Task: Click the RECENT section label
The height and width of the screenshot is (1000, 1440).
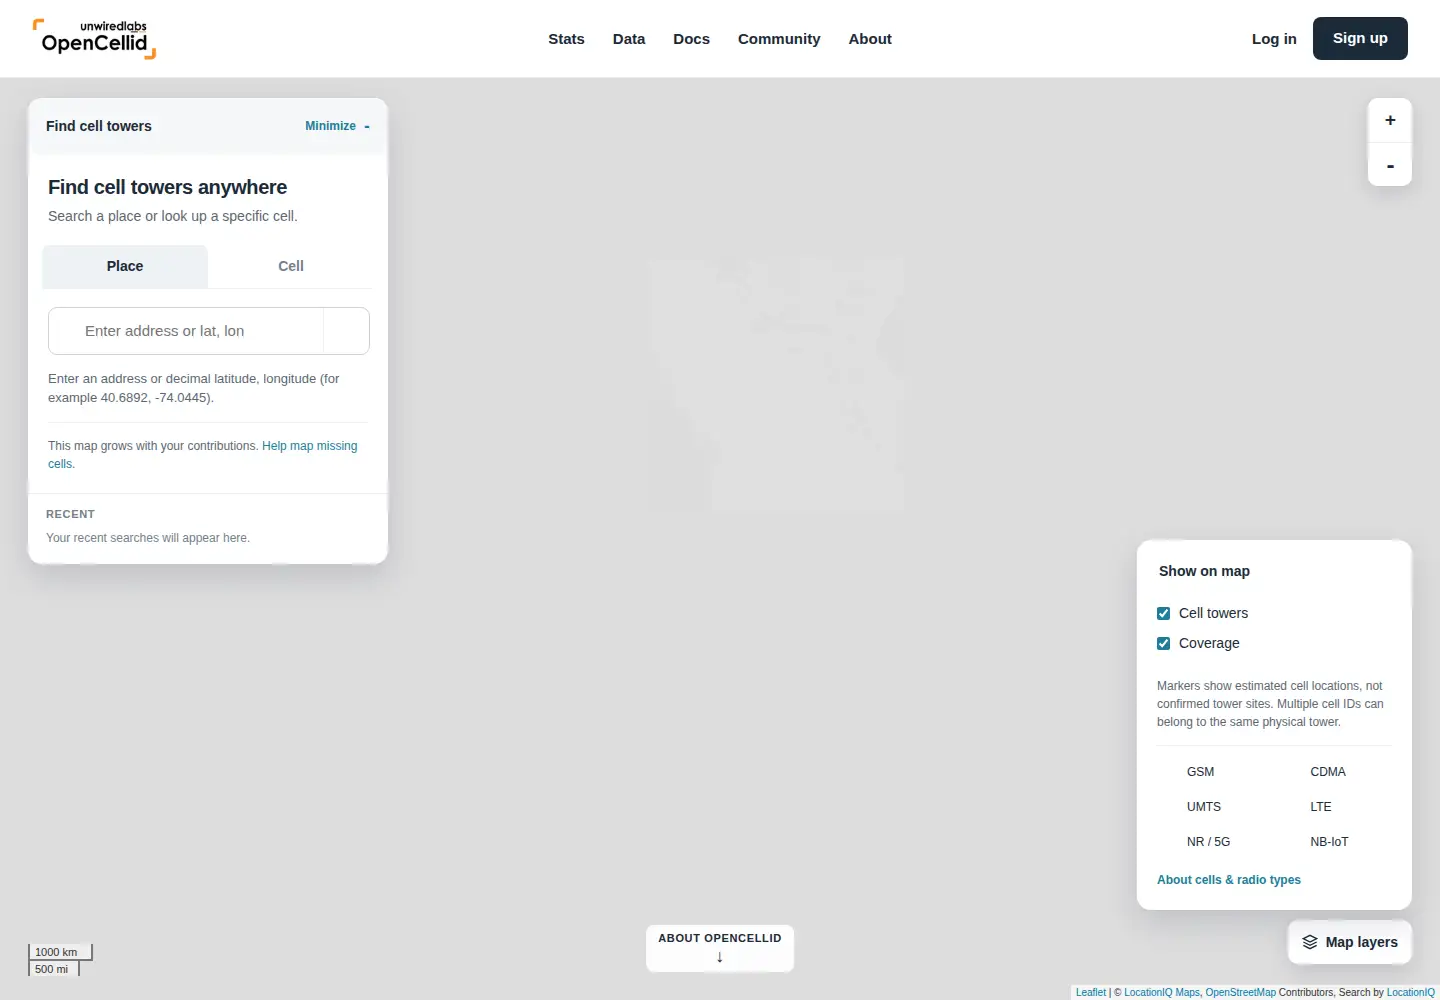Action: pyautogui.click(x=70, y=514)
